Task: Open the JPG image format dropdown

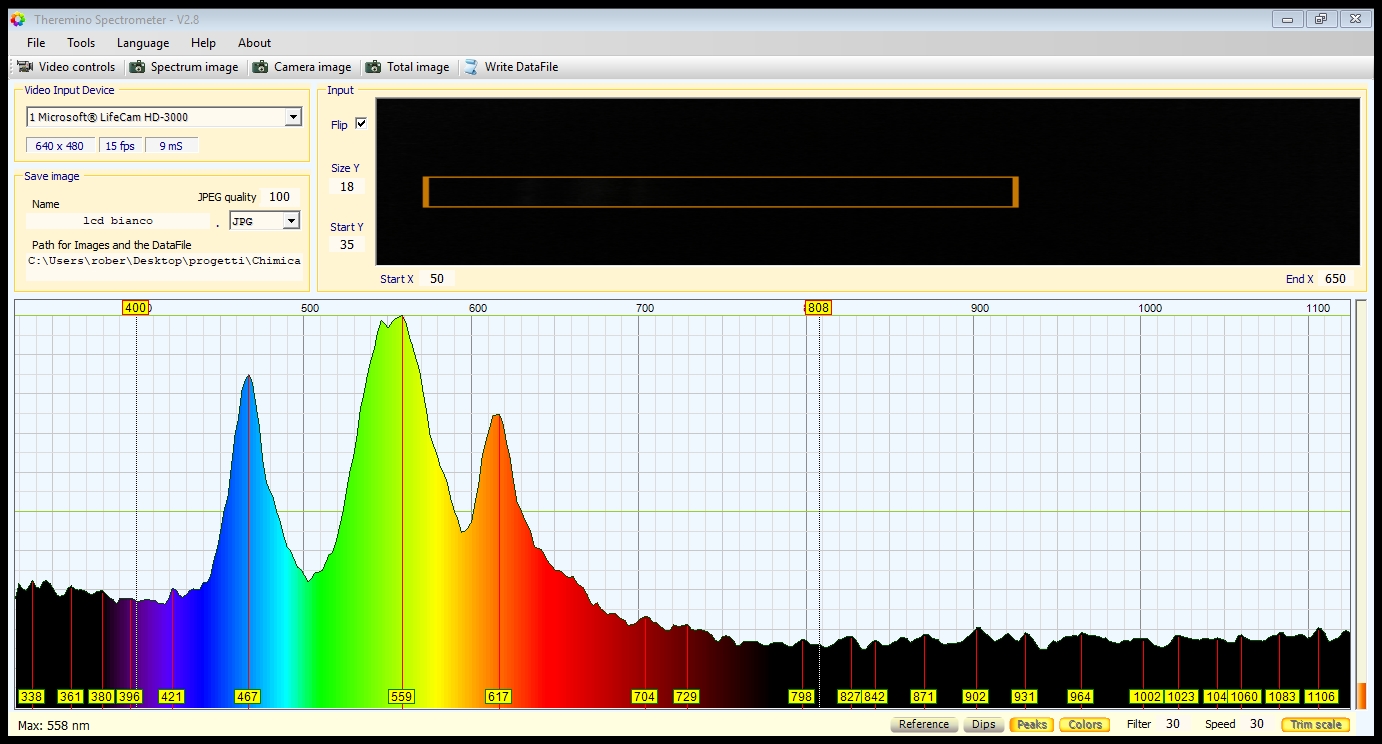Action: (x=291, y=221)
